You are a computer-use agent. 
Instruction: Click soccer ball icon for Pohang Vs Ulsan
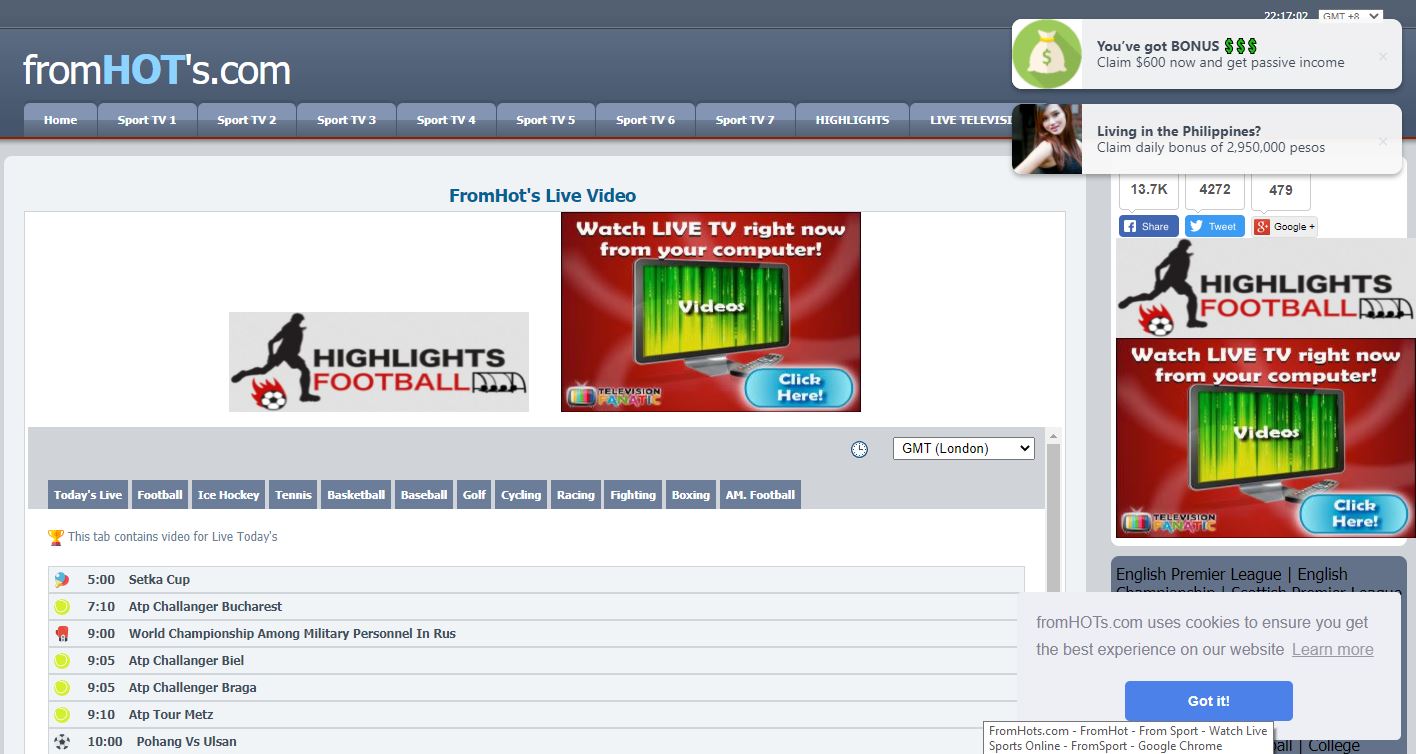pos(62,741)
